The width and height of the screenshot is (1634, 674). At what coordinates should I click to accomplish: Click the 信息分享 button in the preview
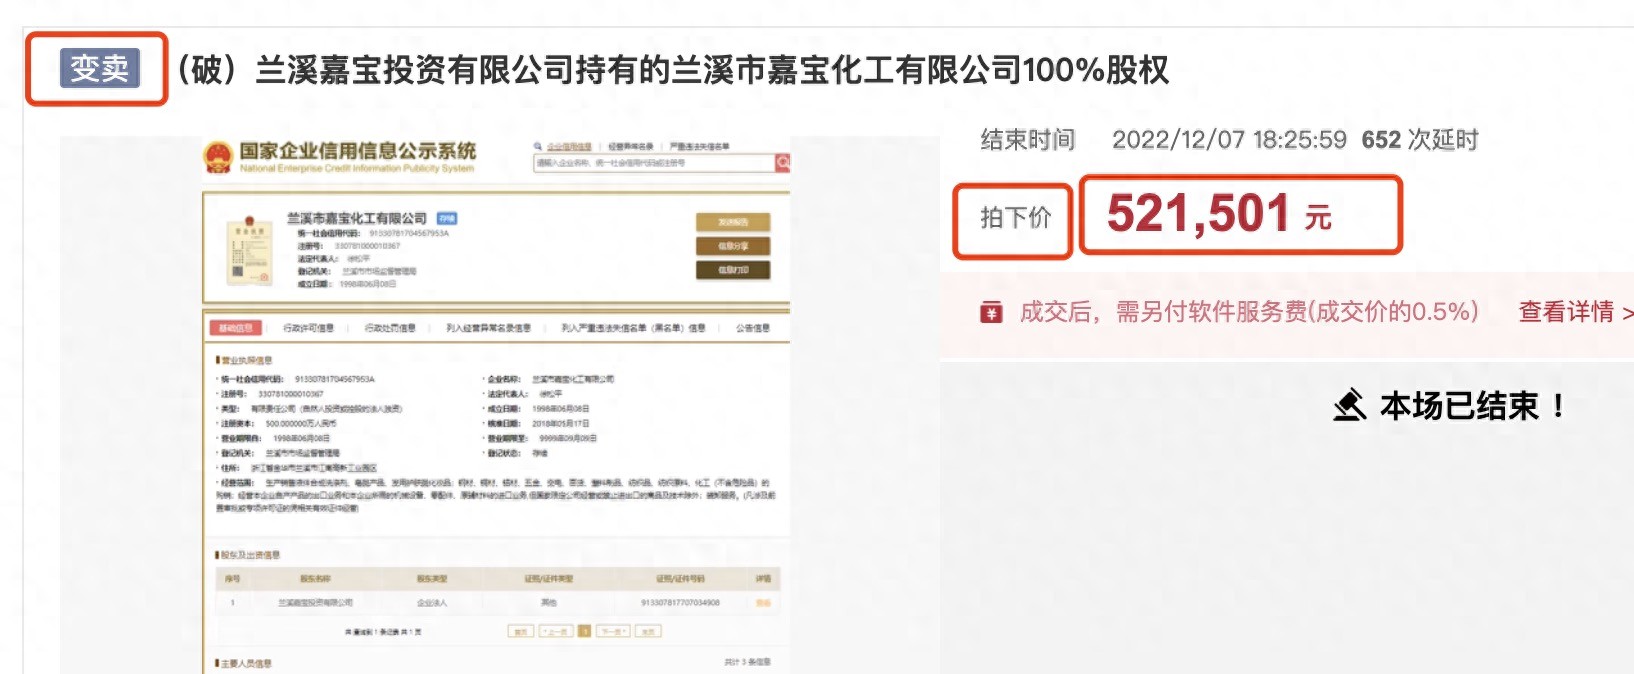(x=733, y=246)
